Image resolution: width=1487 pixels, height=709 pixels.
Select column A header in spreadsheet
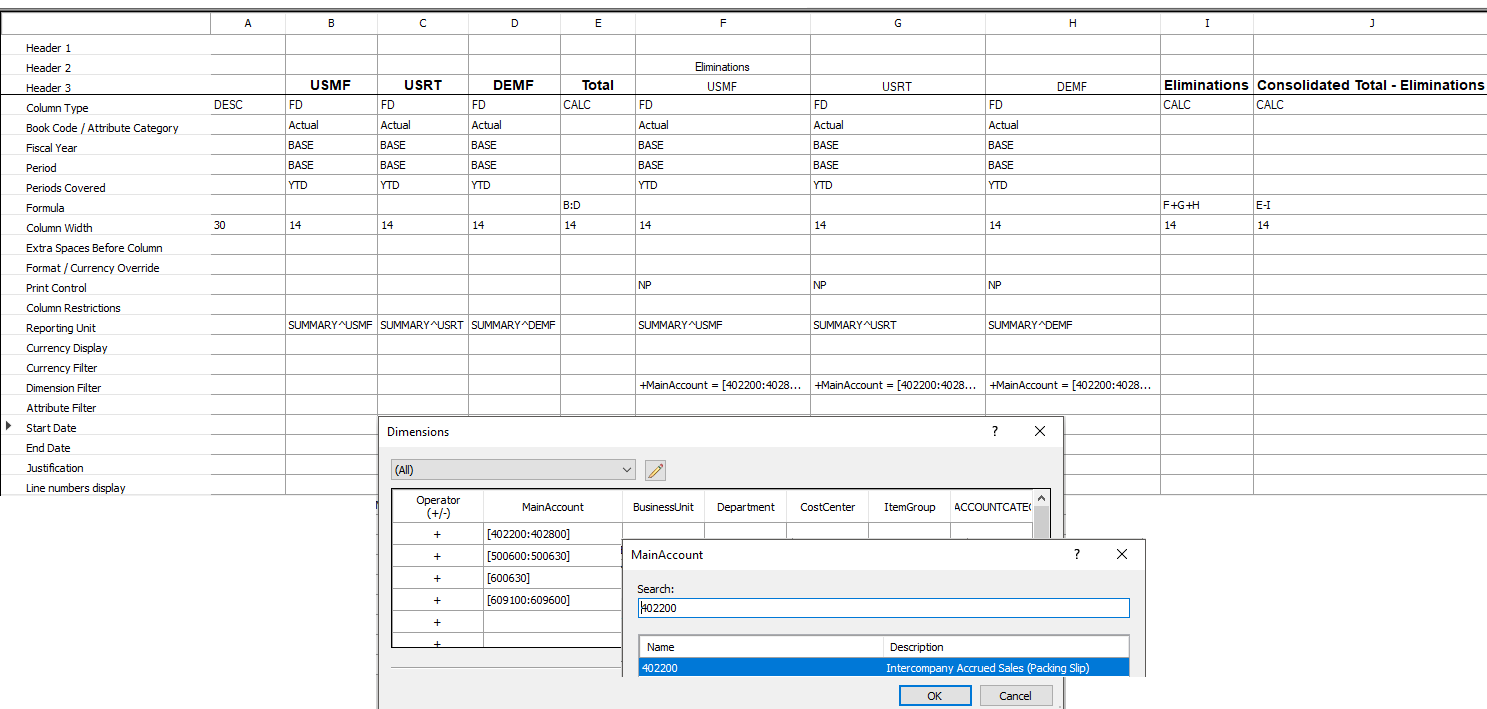[248, 23]
